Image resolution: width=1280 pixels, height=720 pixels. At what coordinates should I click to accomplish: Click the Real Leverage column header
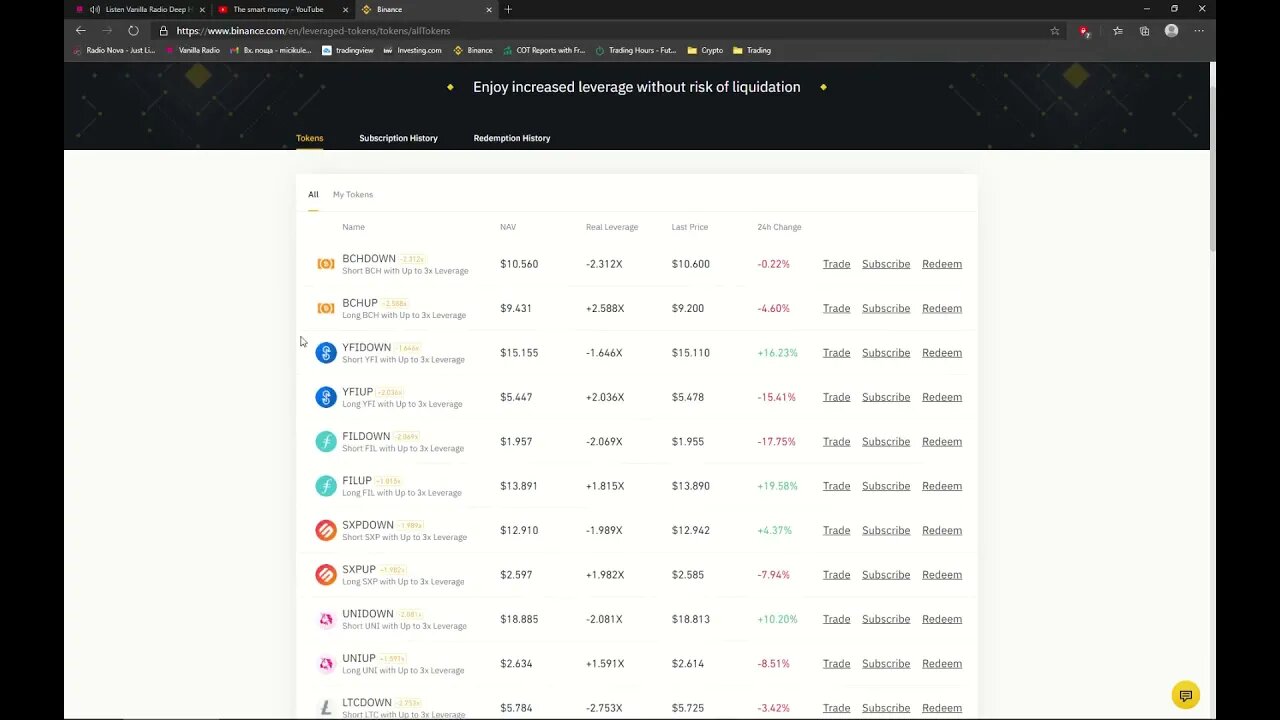(612, 227)
